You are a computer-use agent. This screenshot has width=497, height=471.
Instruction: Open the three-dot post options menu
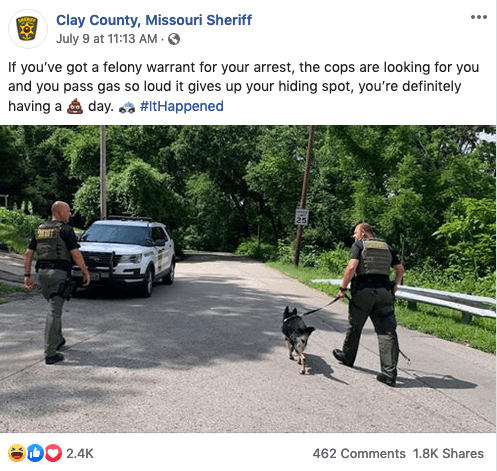(479, 17)
